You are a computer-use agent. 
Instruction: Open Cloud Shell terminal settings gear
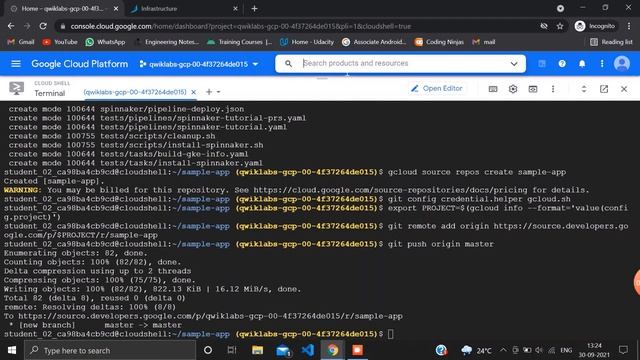click(x=513, y=89)
